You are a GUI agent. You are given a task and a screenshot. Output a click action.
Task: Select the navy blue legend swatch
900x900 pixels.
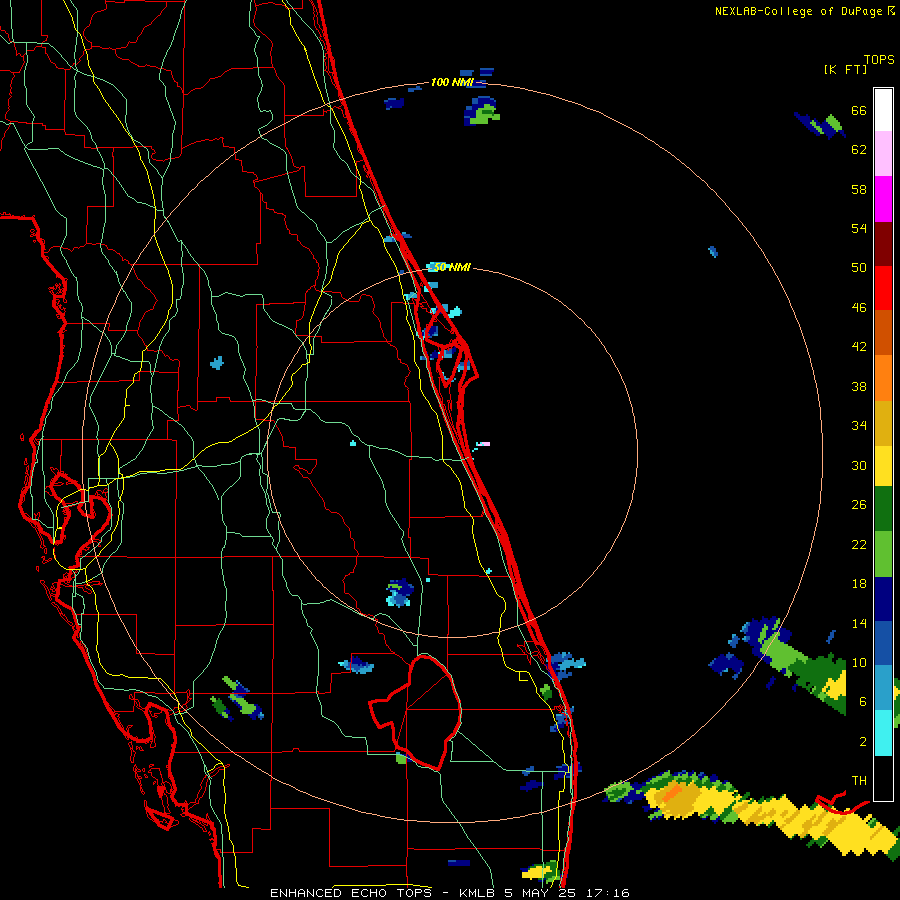pos(883,599)
